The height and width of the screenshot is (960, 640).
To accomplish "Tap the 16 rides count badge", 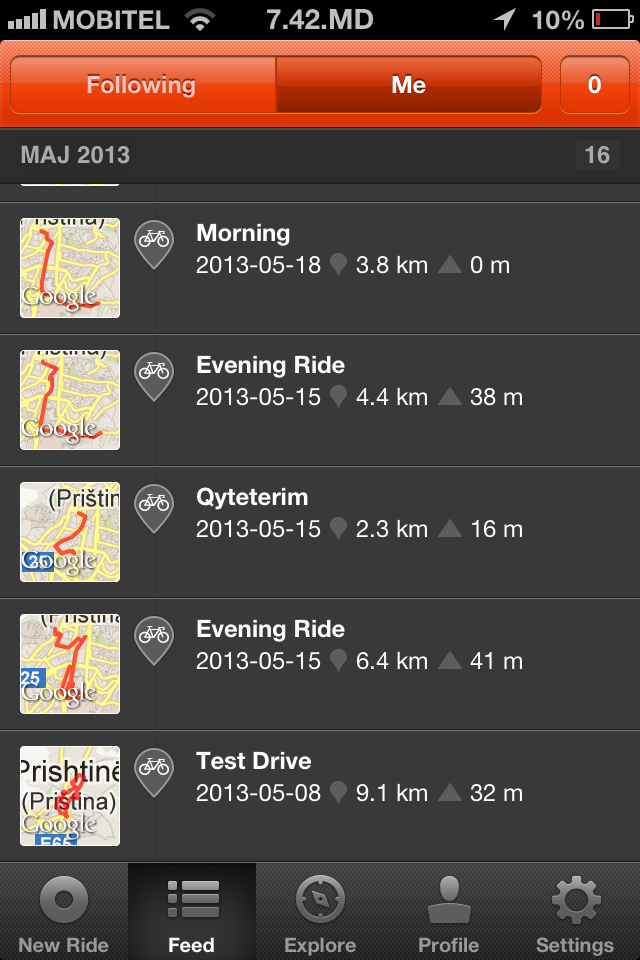I will [x=597, y=155].
